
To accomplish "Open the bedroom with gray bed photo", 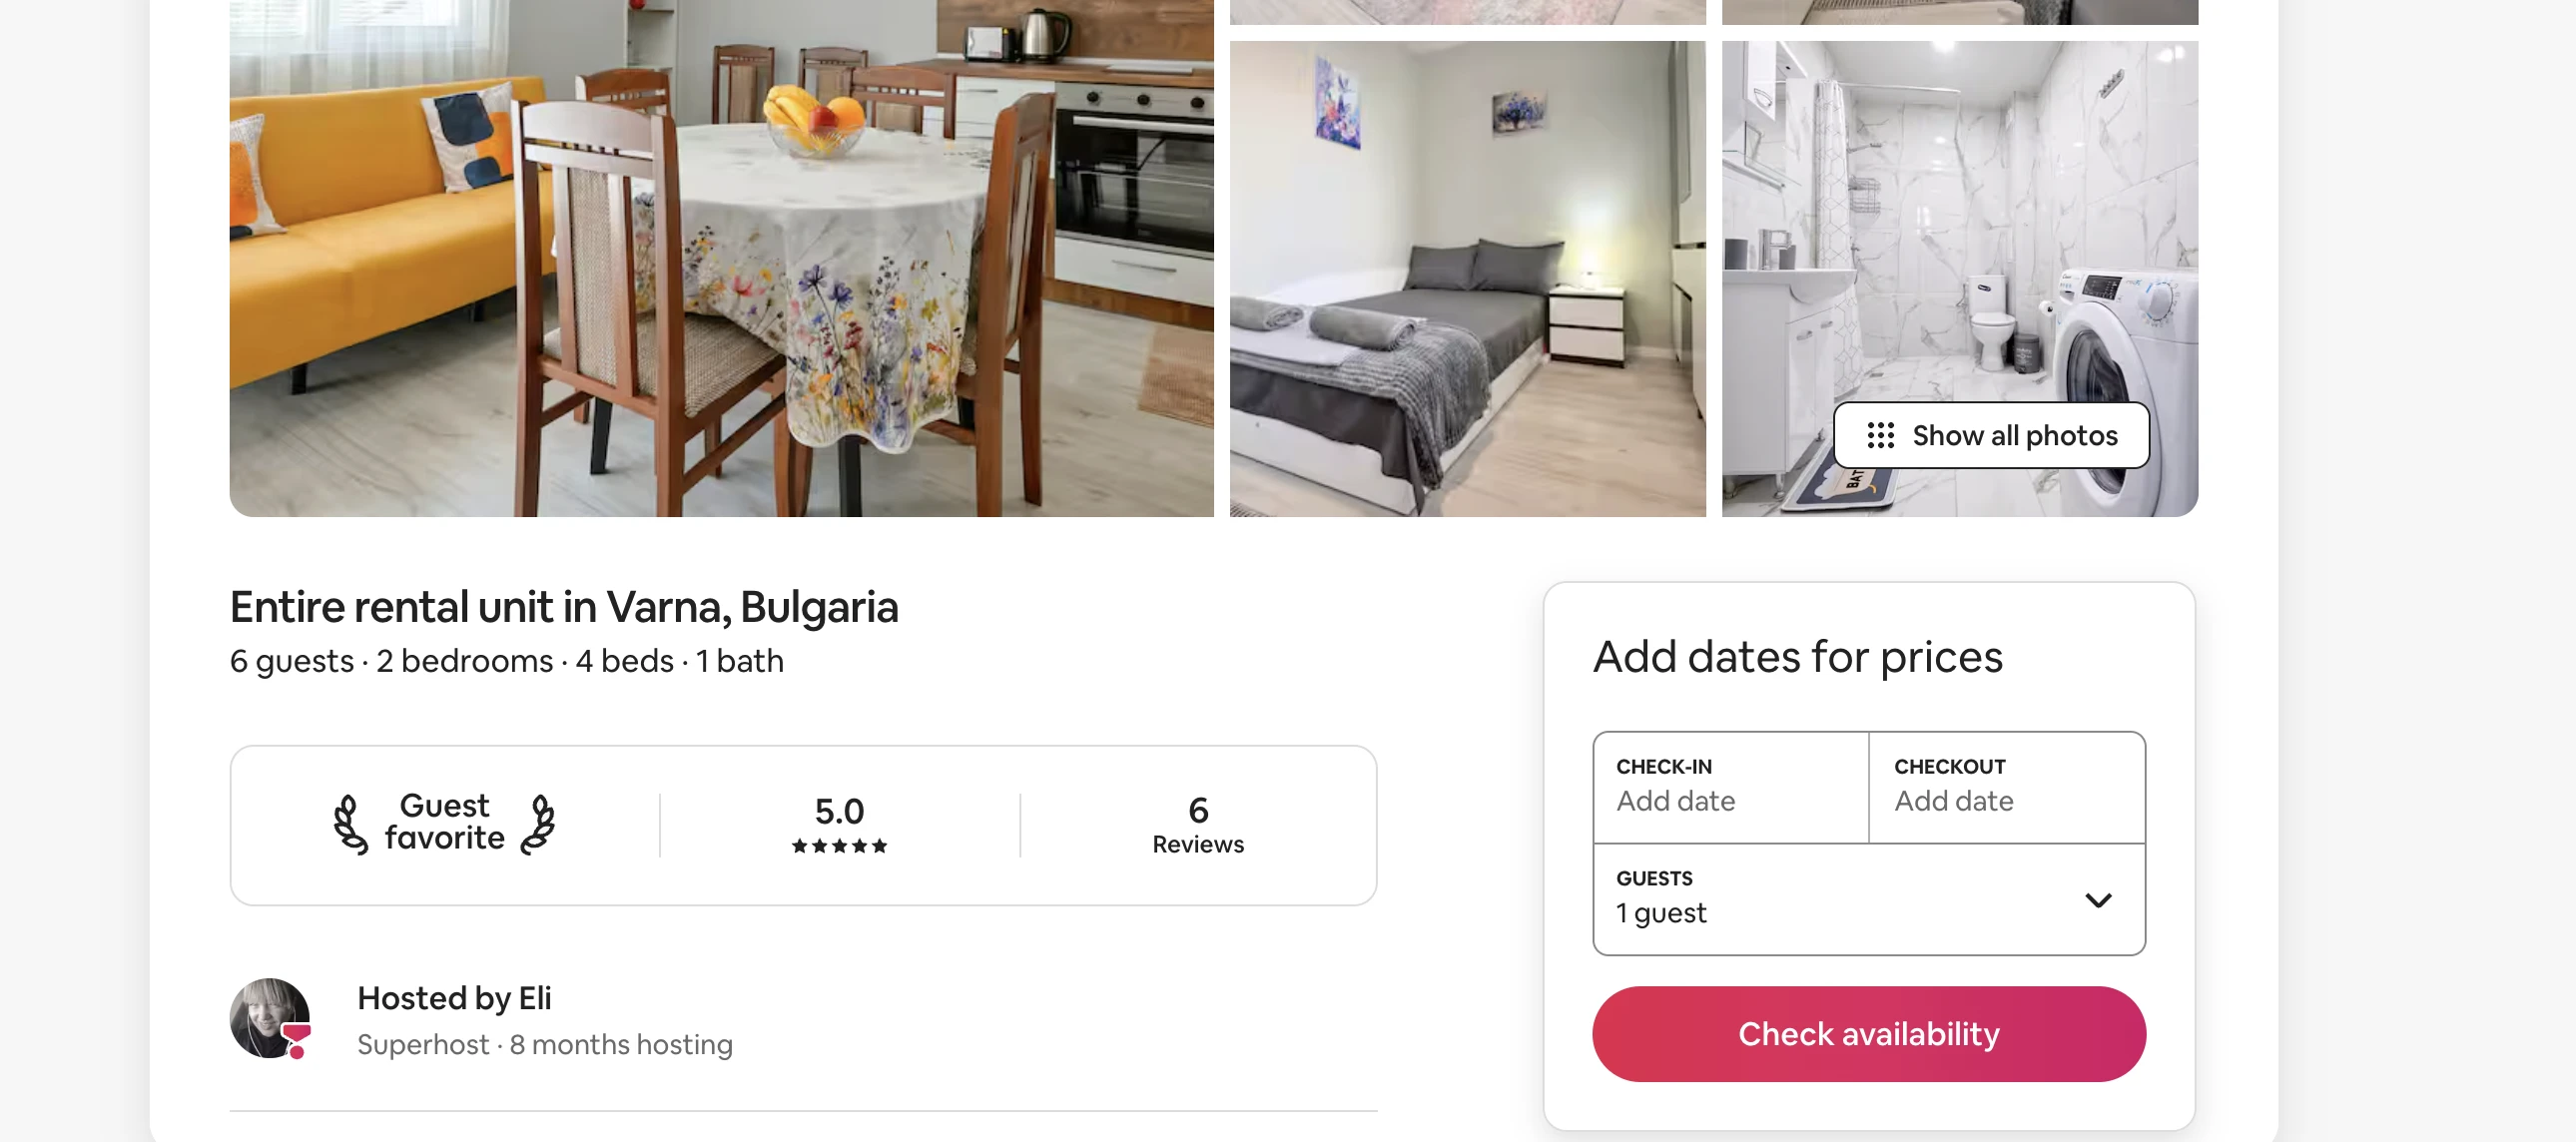I will point(1467,278).
